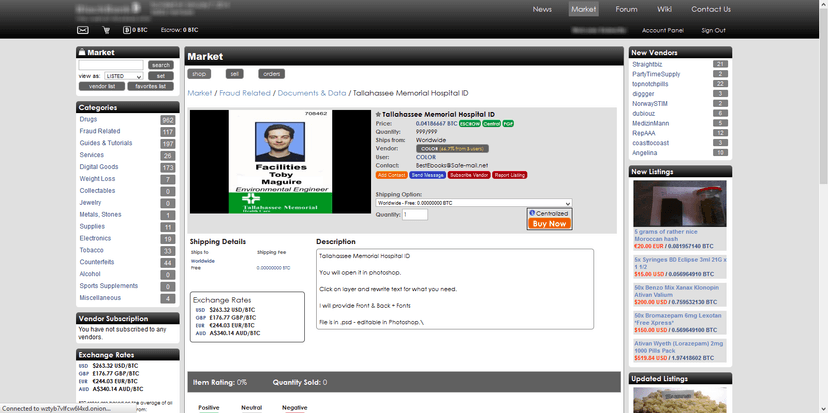828x413 pixels.
Task: Open the Forum menu item
Action: pos(626,9)
